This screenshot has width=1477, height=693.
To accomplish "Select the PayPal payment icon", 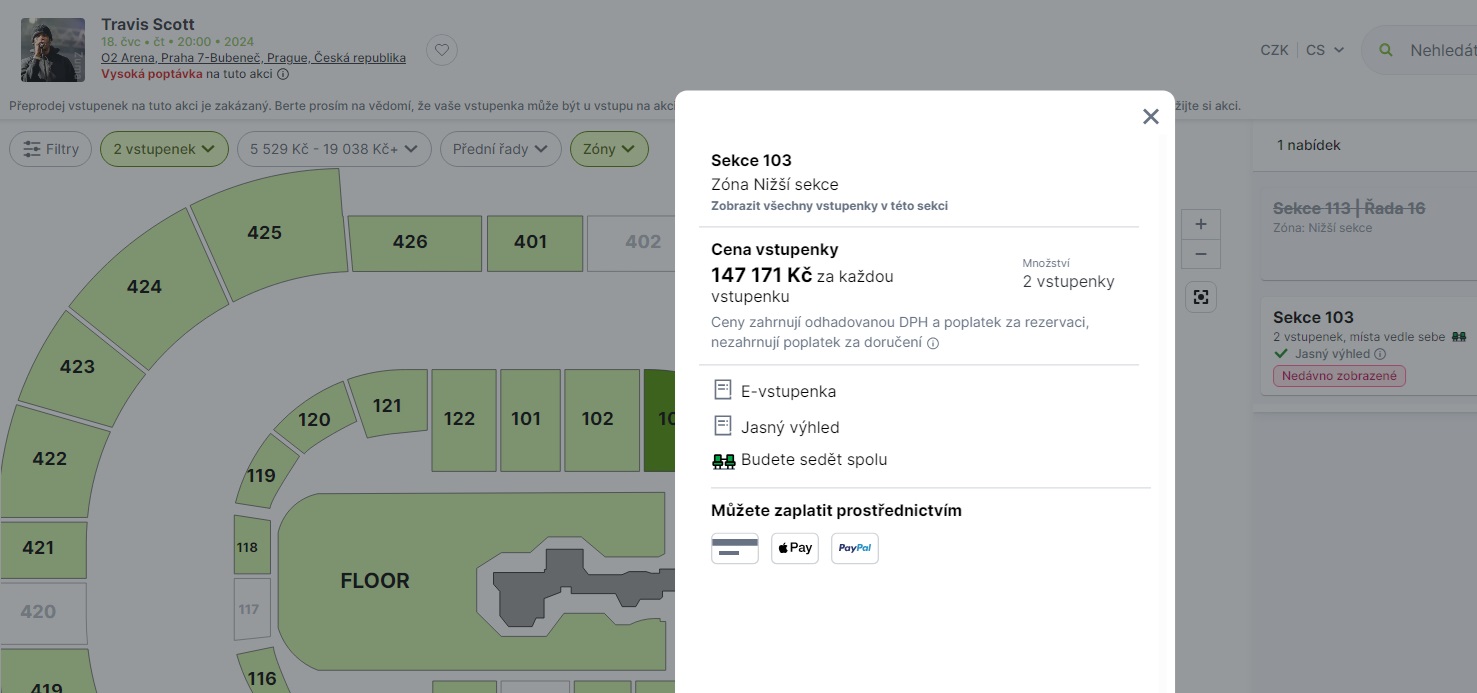I will click(854, 548).
